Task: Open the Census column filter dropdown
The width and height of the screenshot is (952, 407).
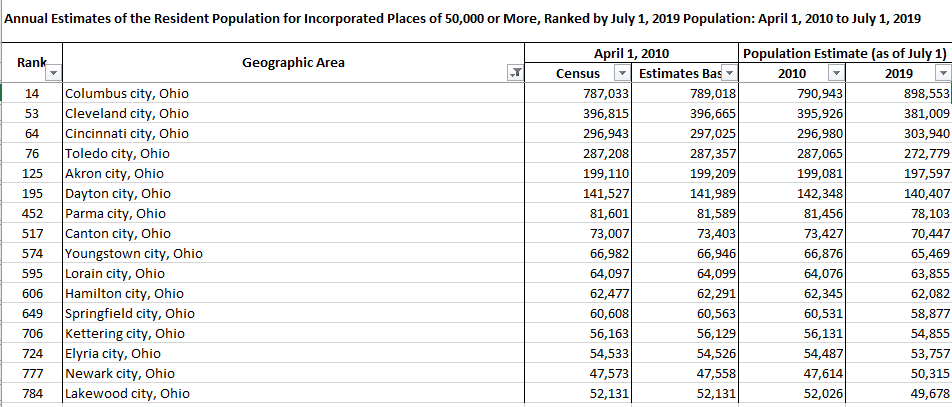Action: pos(622,74)
